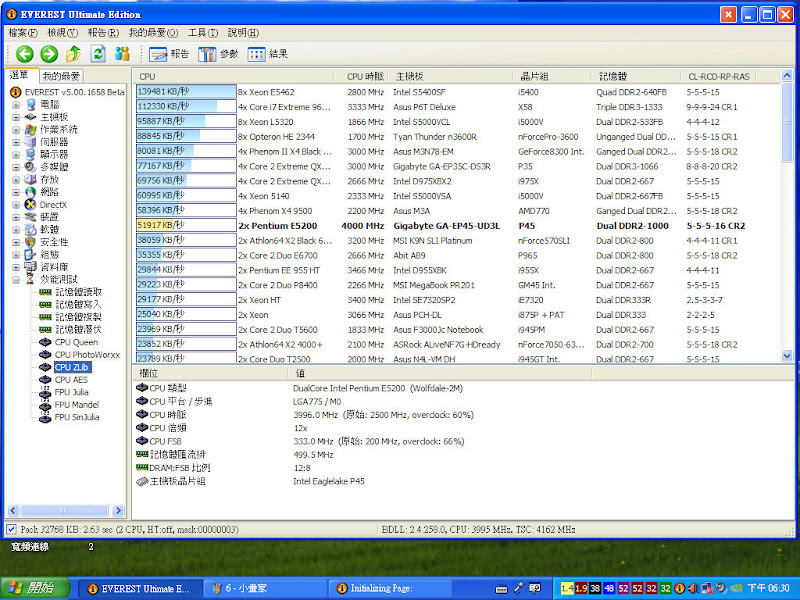Click the Up one level toolbar icon

pyautogui.click(x=73, y=54)
